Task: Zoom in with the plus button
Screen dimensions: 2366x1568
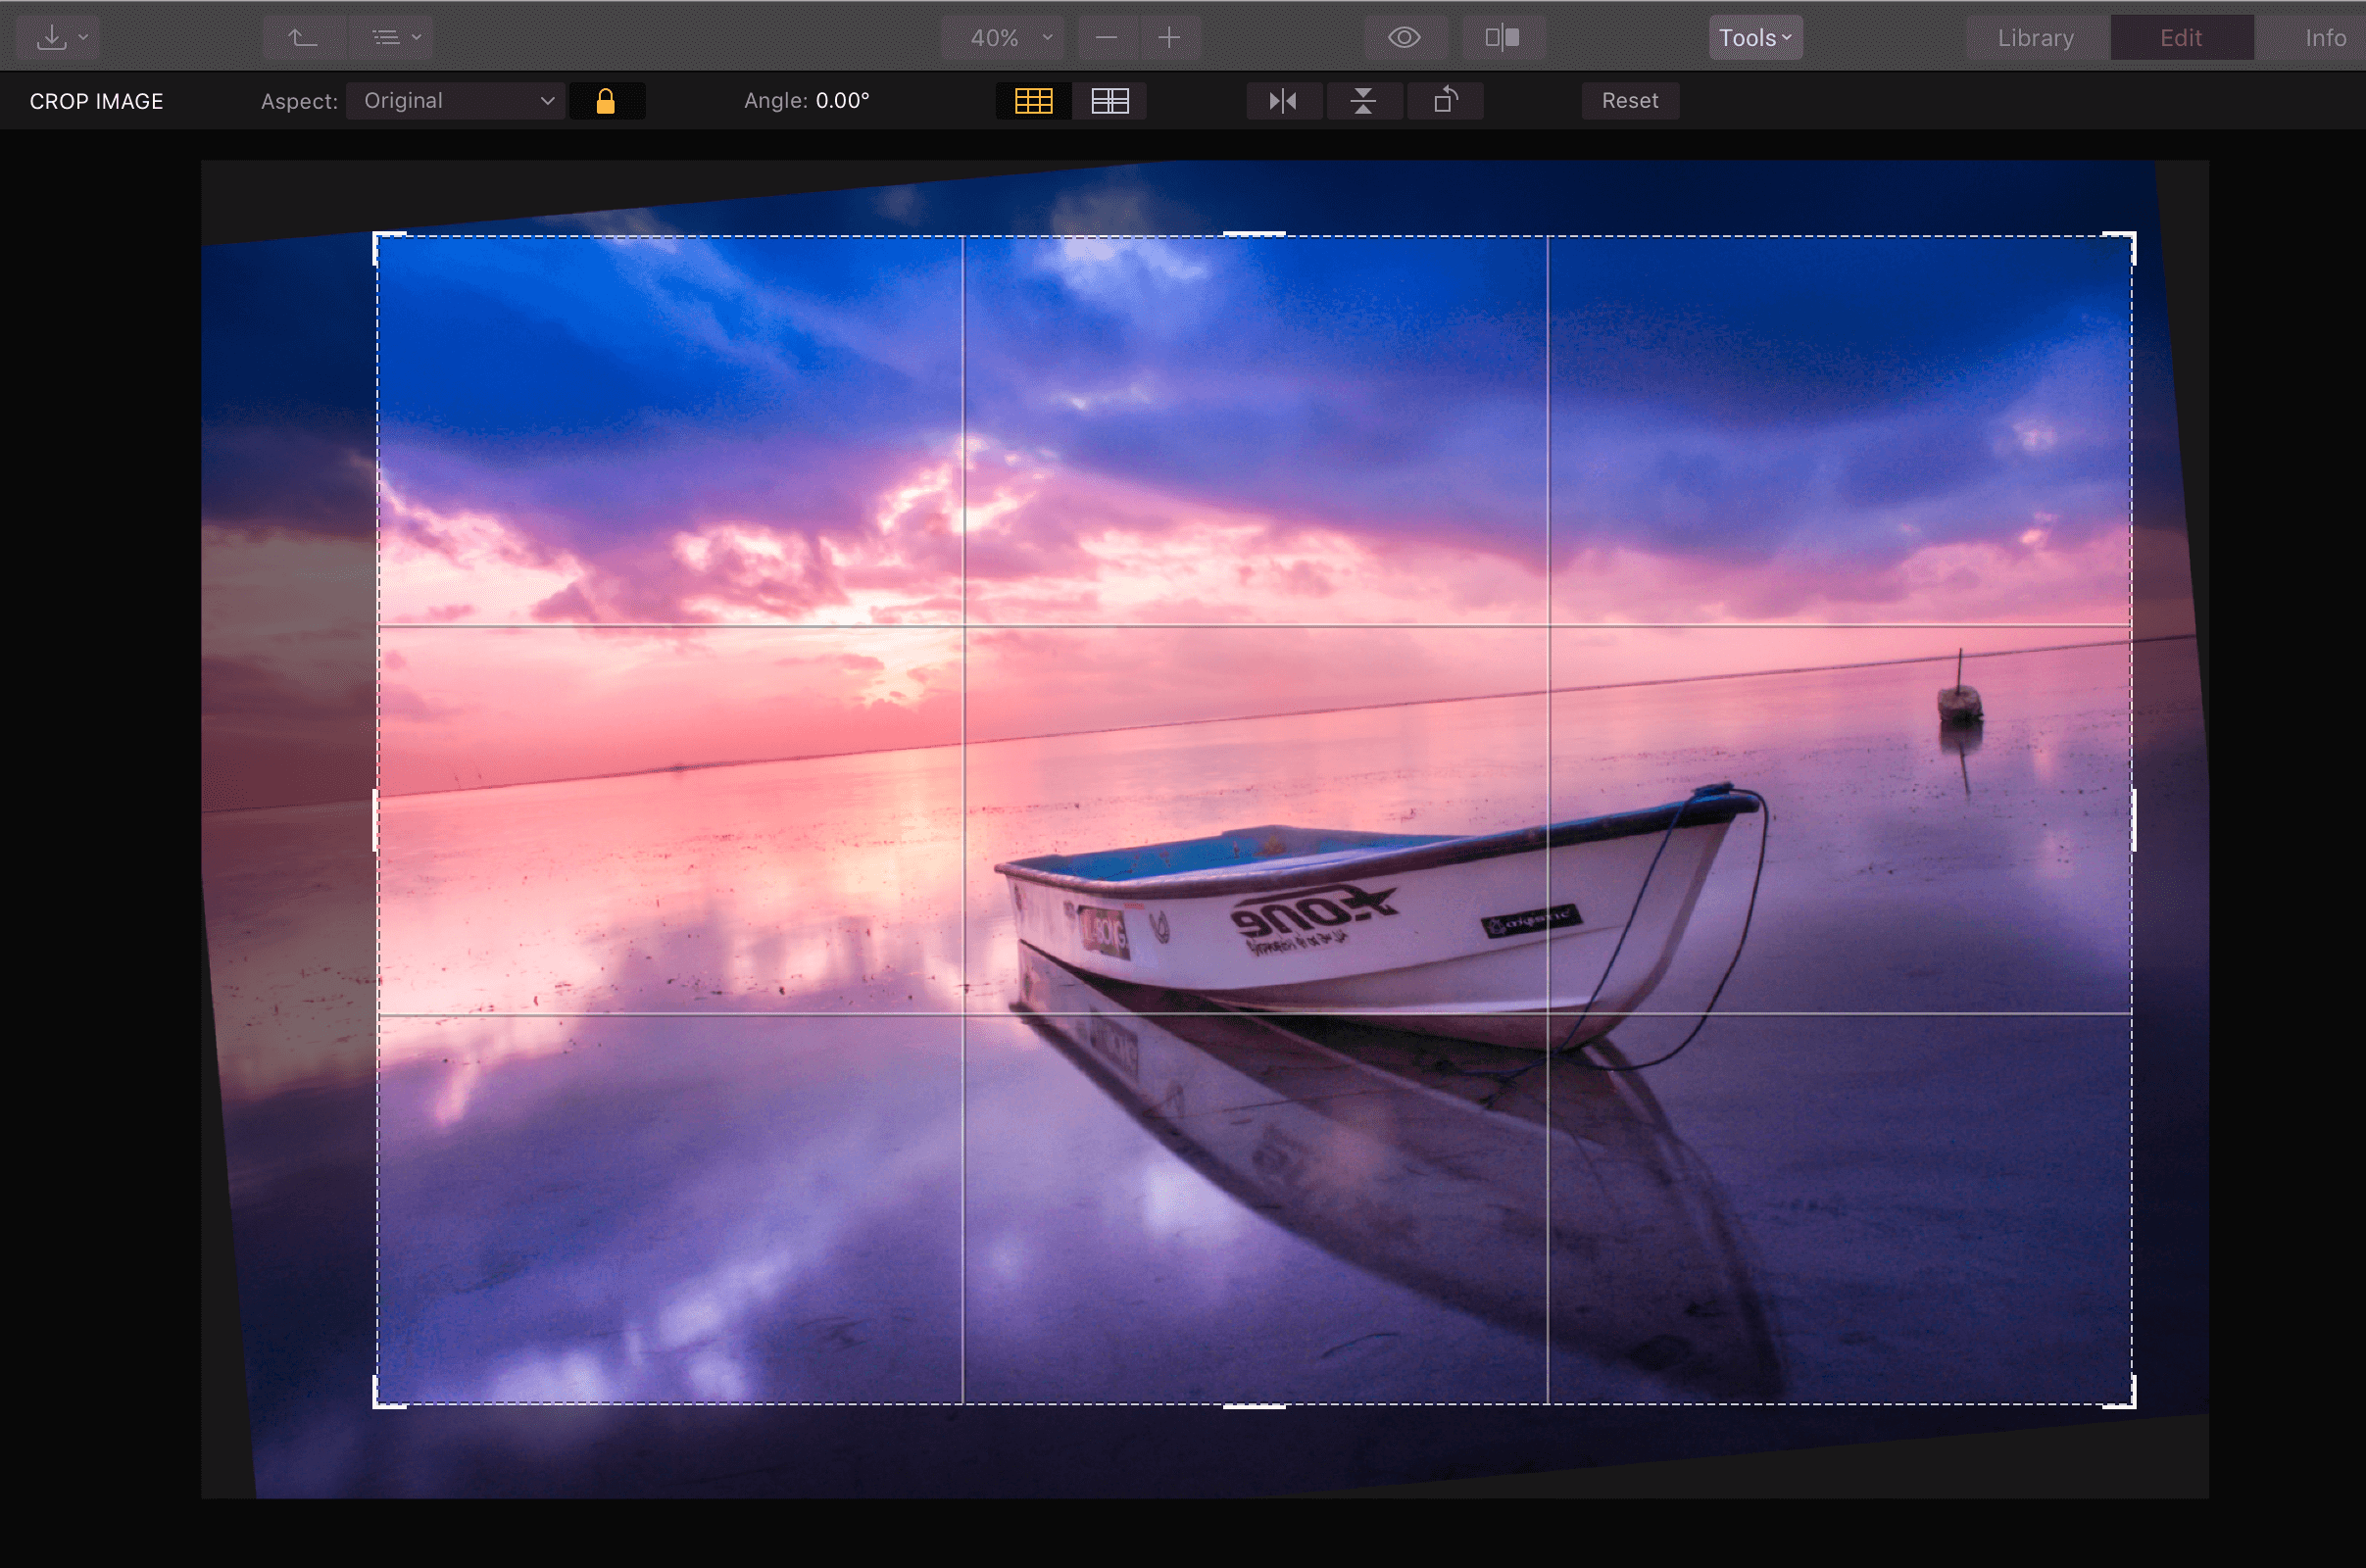Action: pos(1169,38)
